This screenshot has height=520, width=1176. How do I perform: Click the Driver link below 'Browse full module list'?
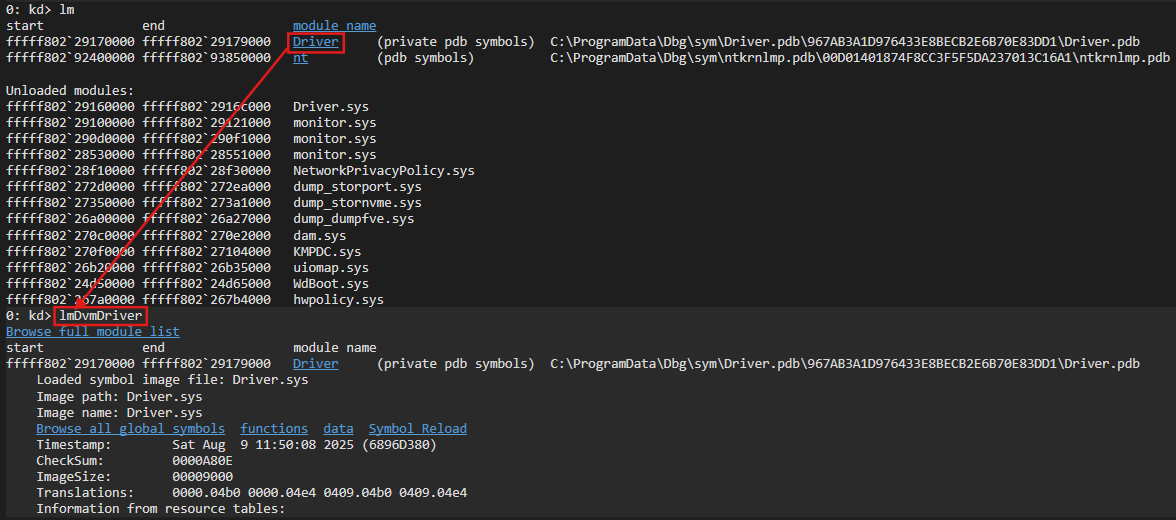point(315,364)
